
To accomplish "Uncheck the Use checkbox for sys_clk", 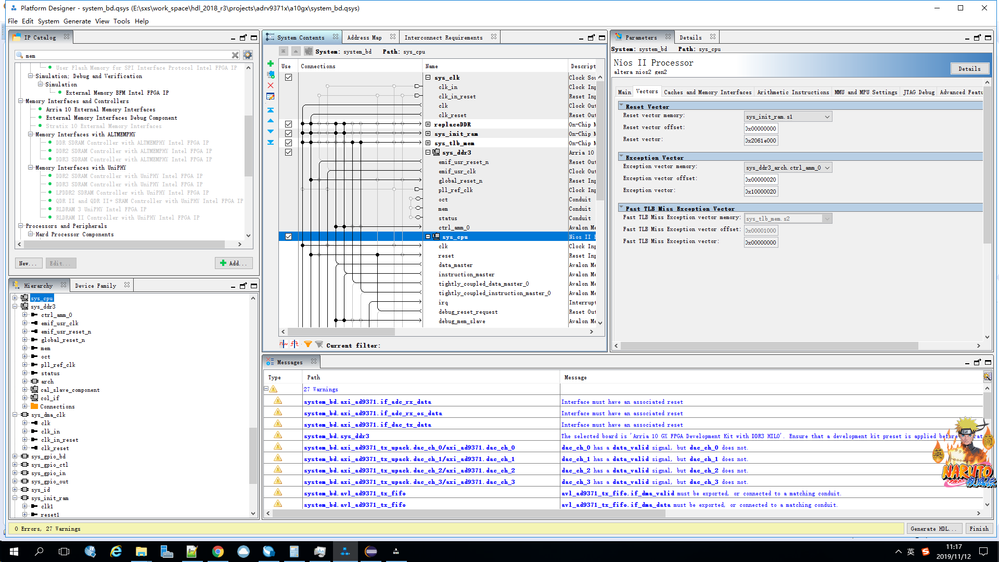I will click(x=289, y=77).
